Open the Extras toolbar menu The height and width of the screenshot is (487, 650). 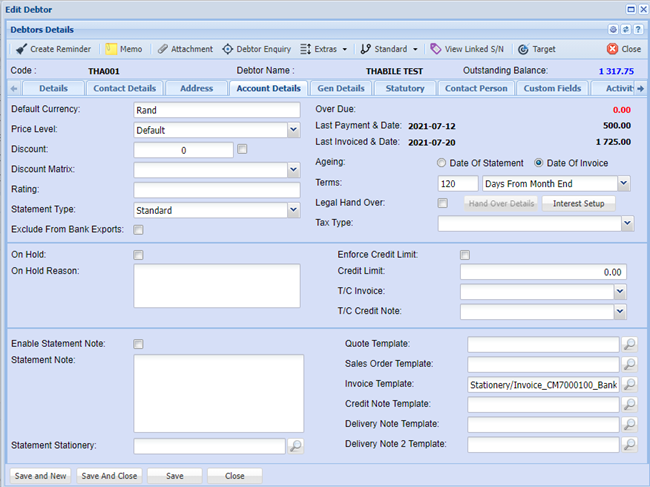[324, 48]
